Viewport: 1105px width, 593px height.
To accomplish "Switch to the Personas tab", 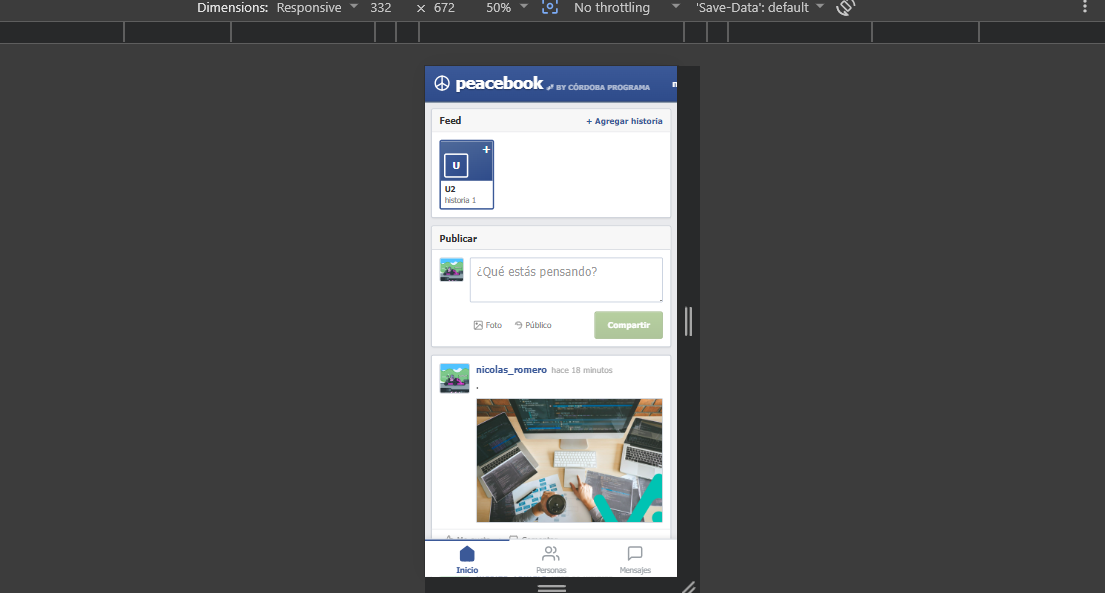I will [551, 560].
